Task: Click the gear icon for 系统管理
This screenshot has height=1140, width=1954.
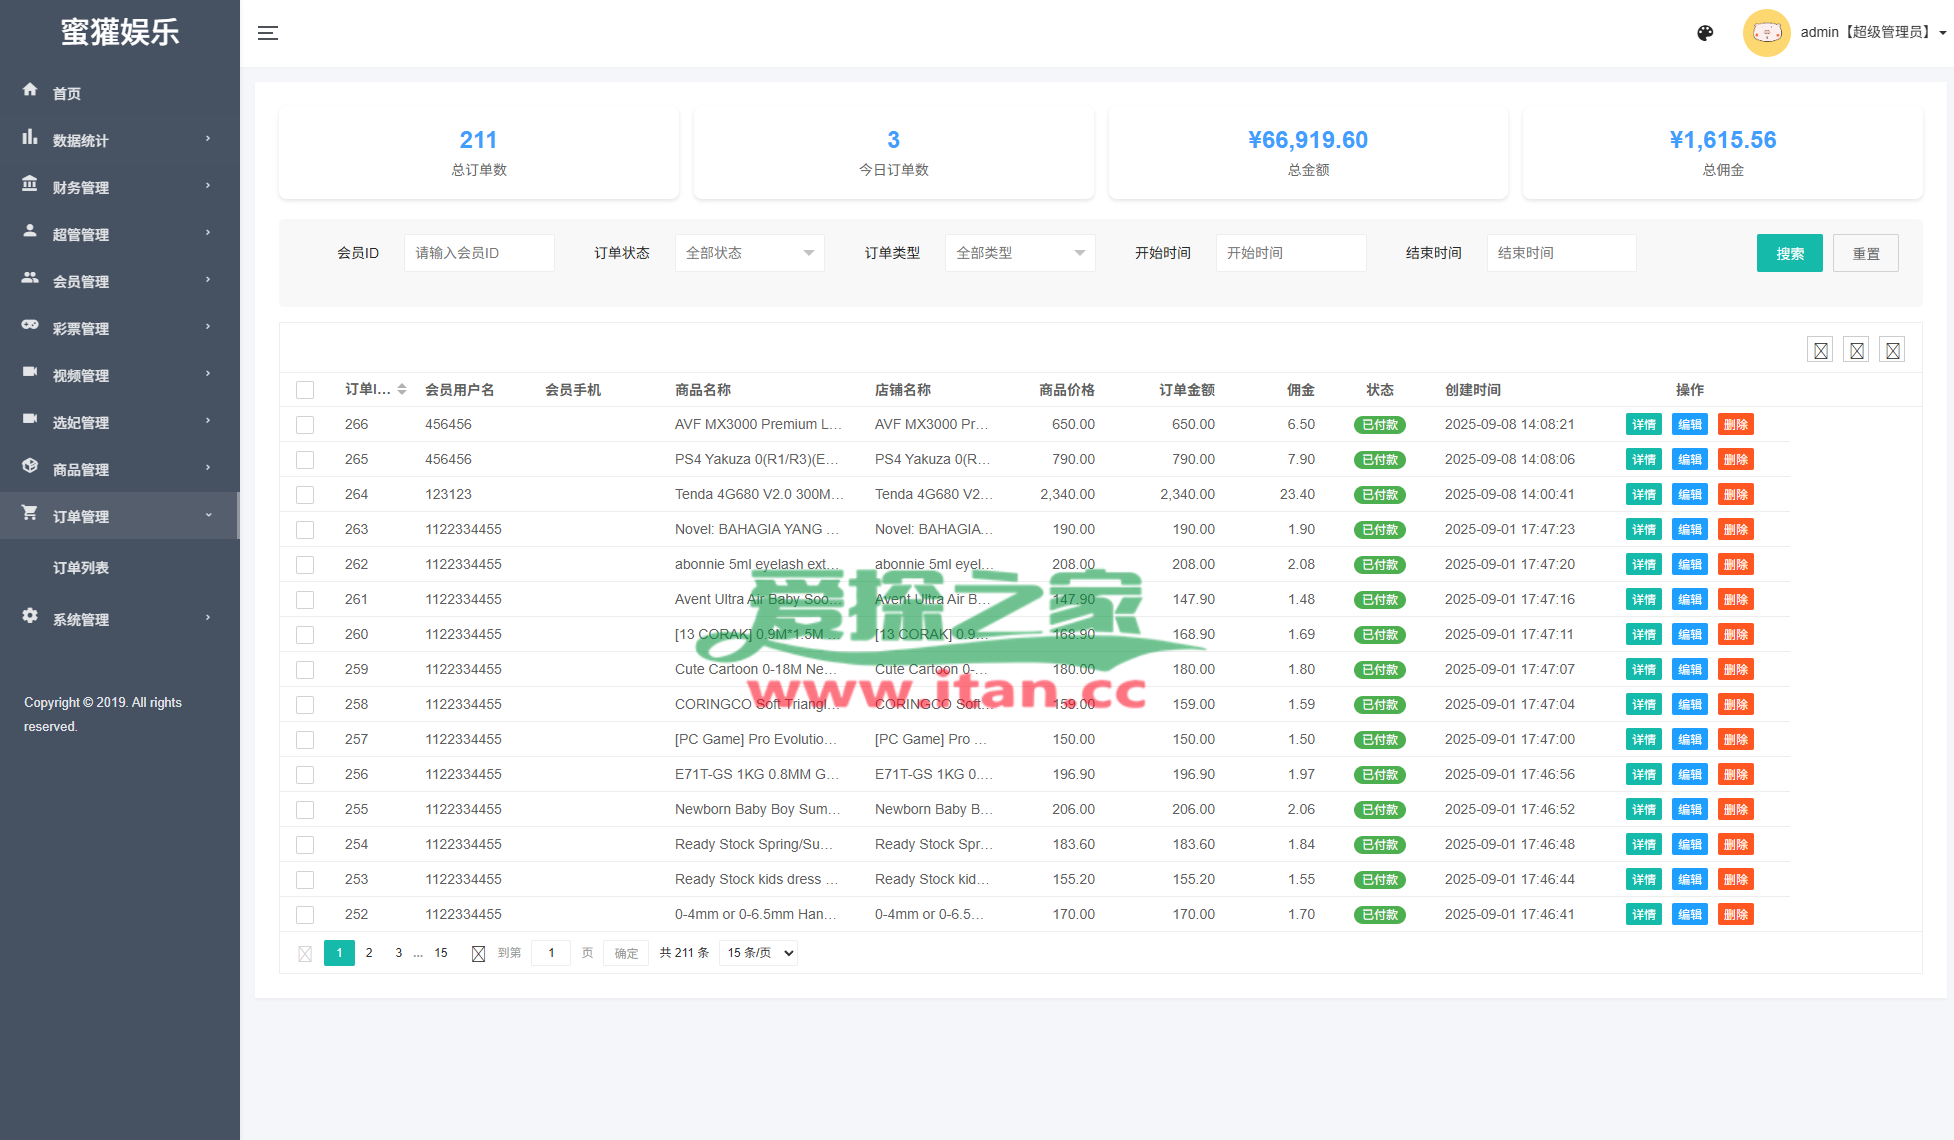Action: click(30, 616)
